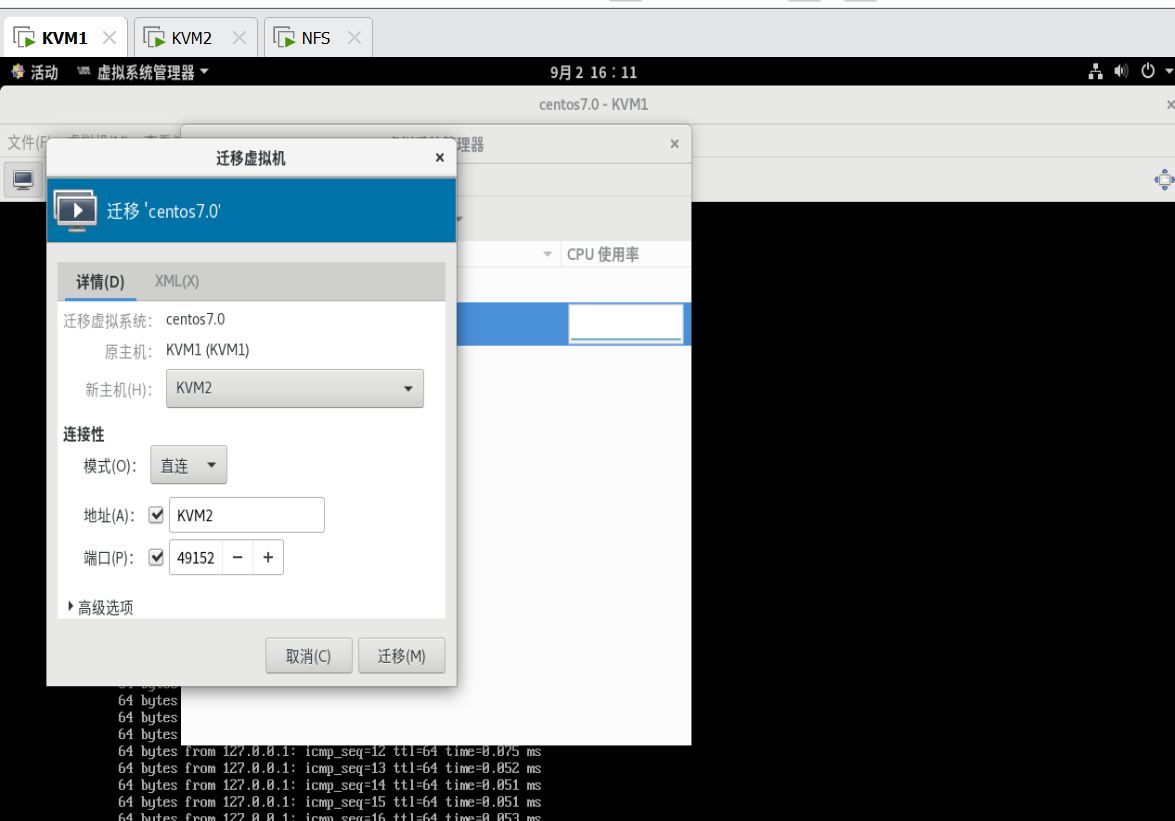
Task: Close the KVM1 tab with X
Action: click(109, 37)
